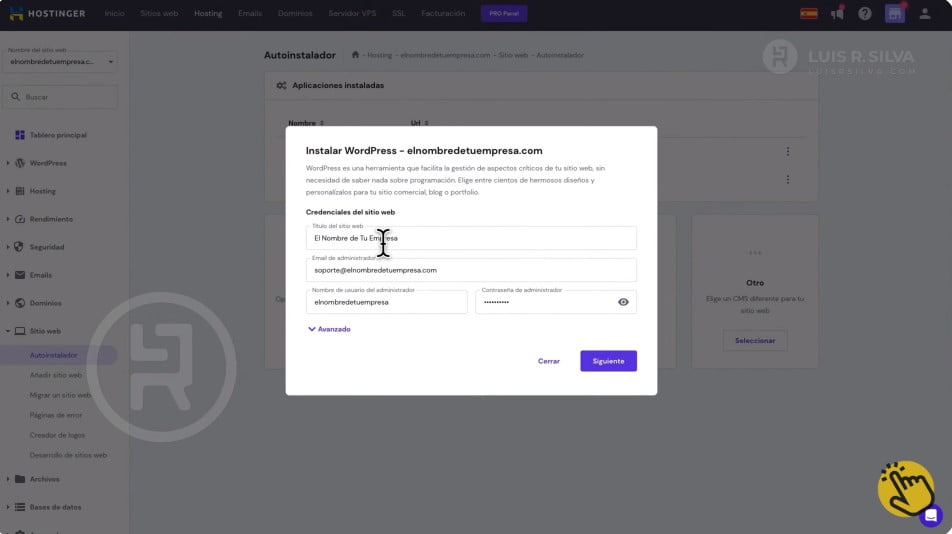Click the Hosting sidebar icon
This screenshot has width=952, height=534.
(20, 191)
